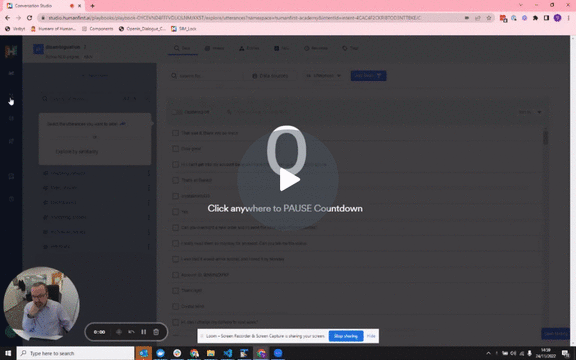576x360 pixels.
Task: Restart the Loom recording with the undo arrow
Action: pos(131,332)
